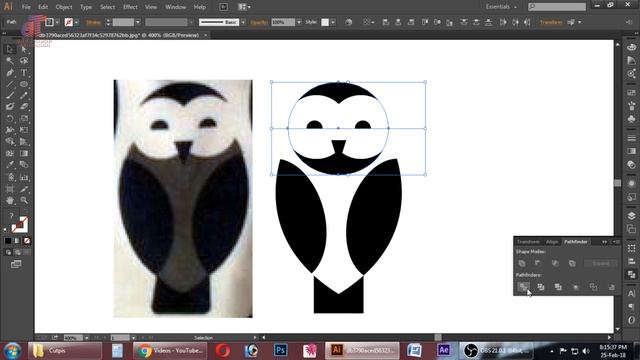Image resolution: width=640 pixels, height=360 pixels.
Task: Click the Minus Front shape mode icon
Action: coord(538,263)
